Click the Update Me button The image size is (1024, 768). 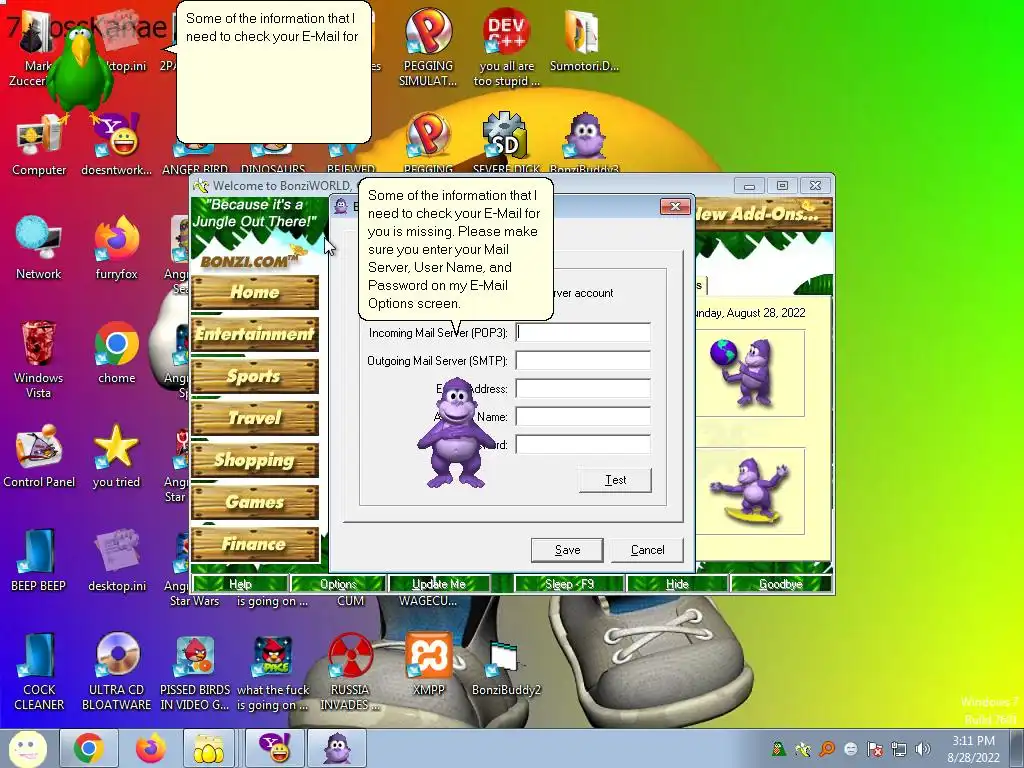point(439,584)
